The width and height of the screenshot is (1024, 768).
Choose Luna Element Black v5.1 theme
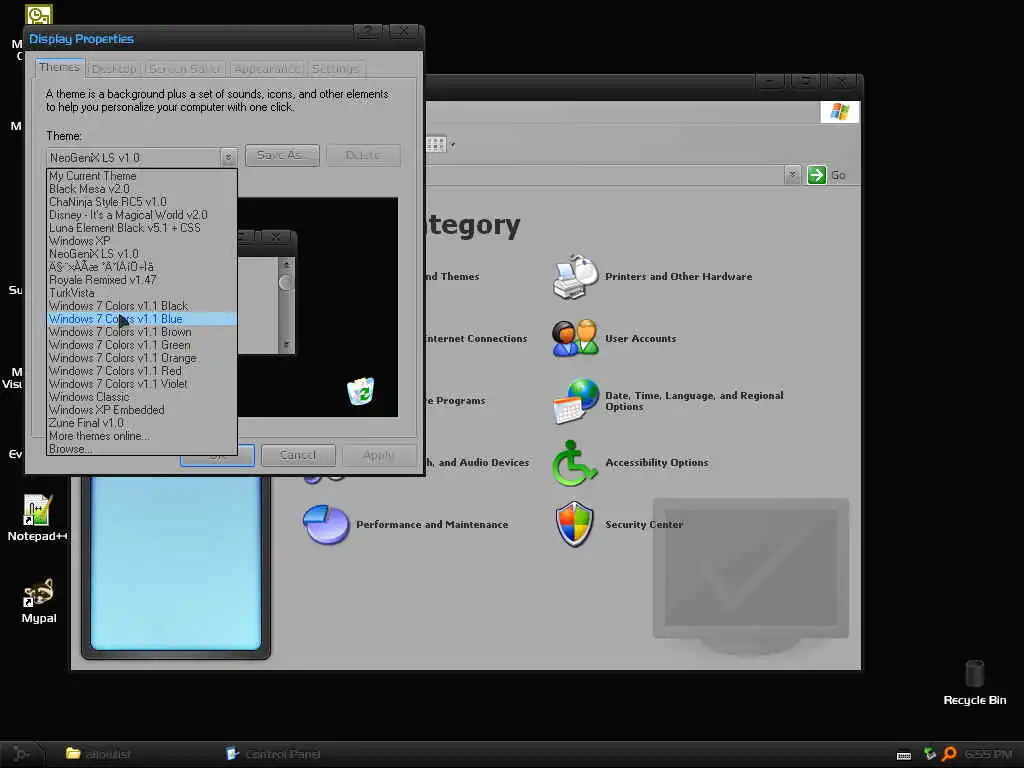click(142, 228)
